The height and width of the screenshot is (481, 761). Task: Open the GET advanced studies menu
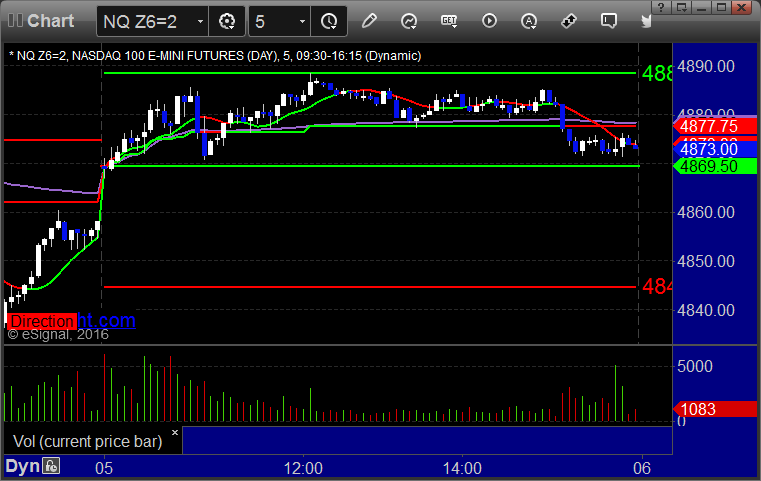click(x=449, y=21)
